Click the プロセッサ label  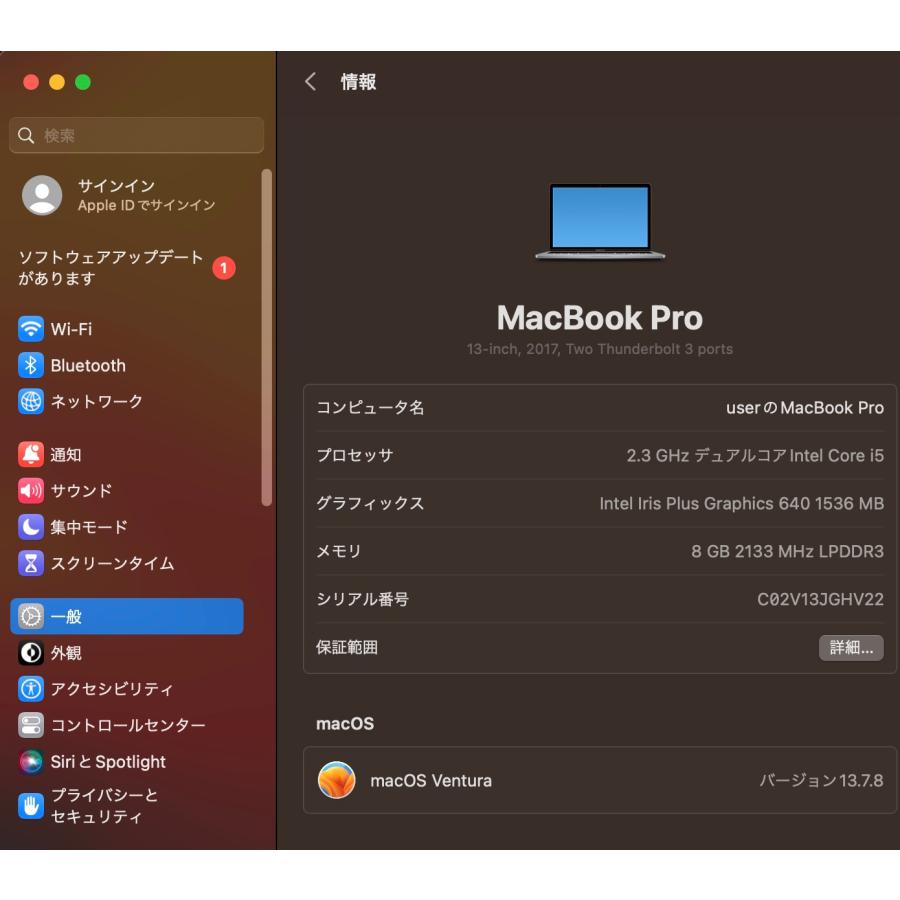click(x=355, y=455)
